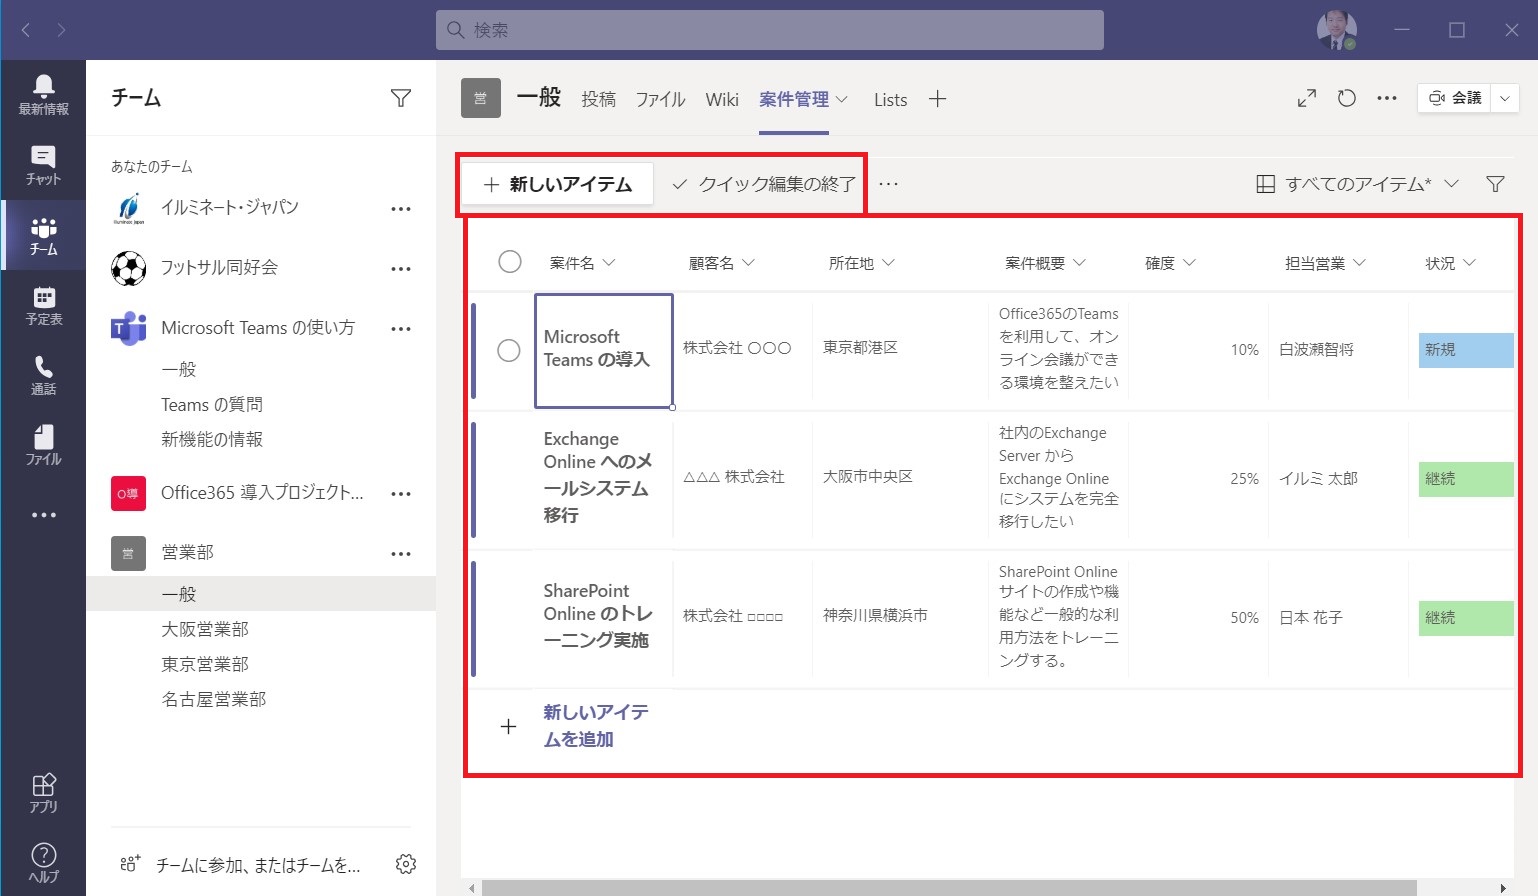The image size is (1538, 896).
Task: Open list toolbar overflow ellipsis
Action: pyautogui.click(x=888, y=184)
